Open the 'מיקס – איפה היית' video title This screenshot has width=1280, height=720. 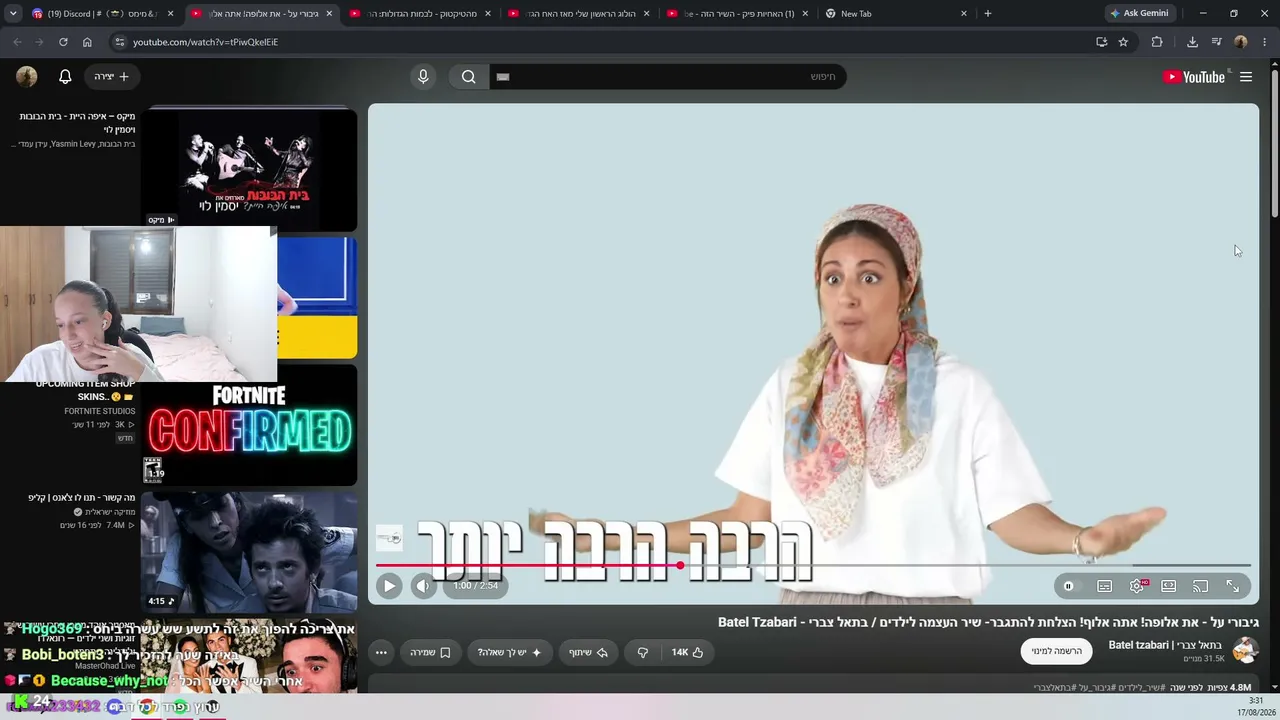coord(77,123)
